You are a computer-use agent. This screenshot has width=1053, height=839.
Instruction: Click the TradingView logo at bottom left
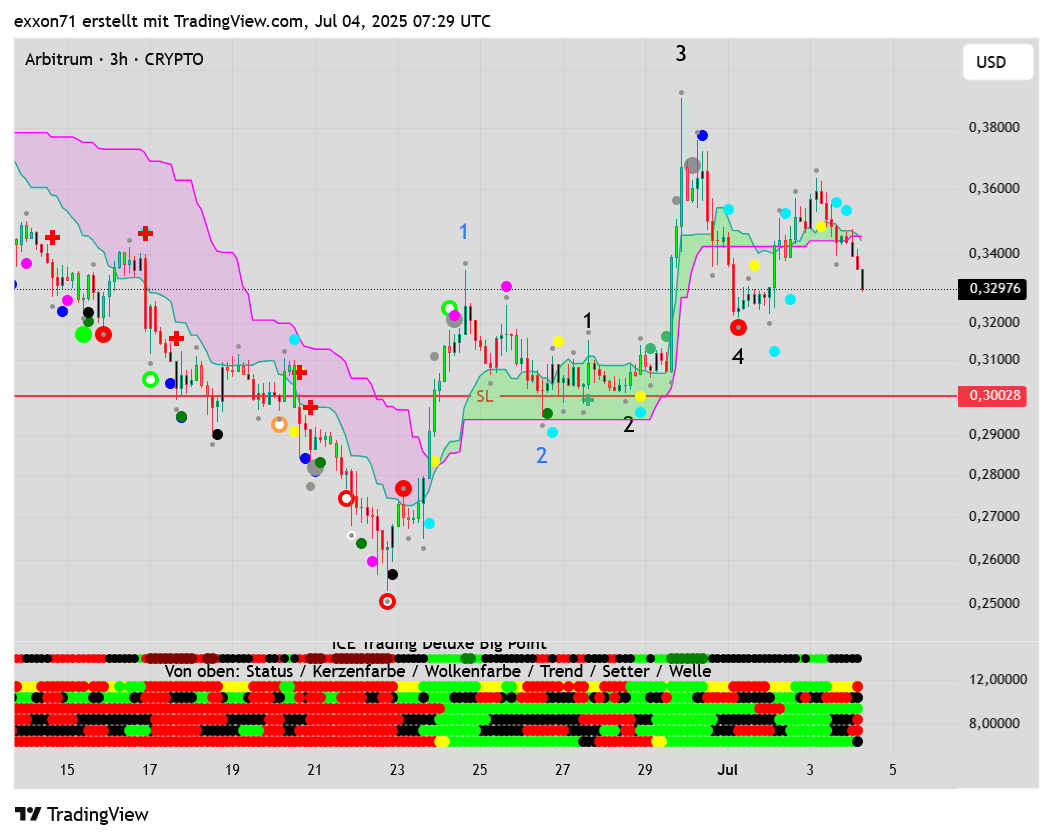(82, 814)
